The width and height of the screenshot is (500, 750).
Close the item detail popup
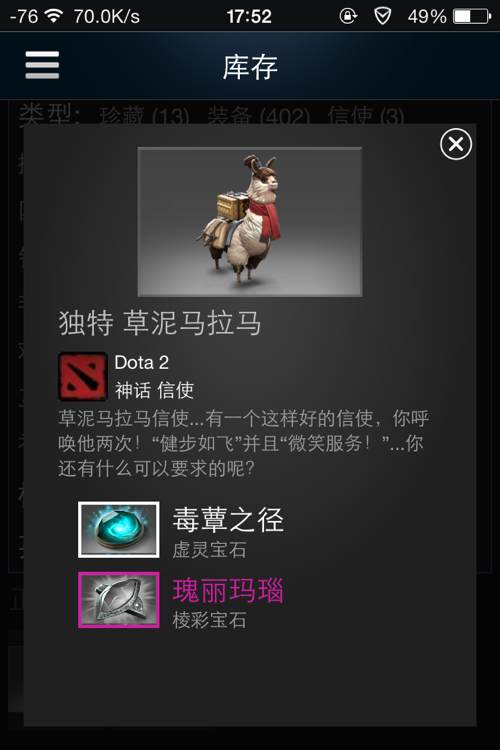(456, 144)
